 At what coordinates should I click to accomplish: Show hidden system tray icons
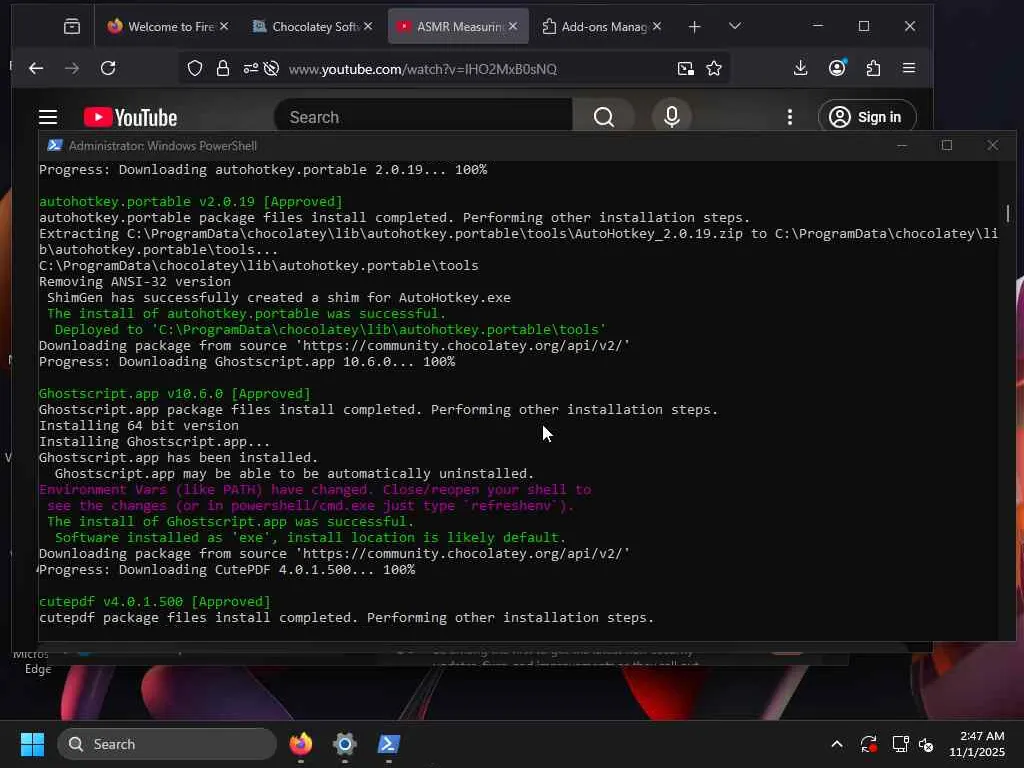(837, 744)
